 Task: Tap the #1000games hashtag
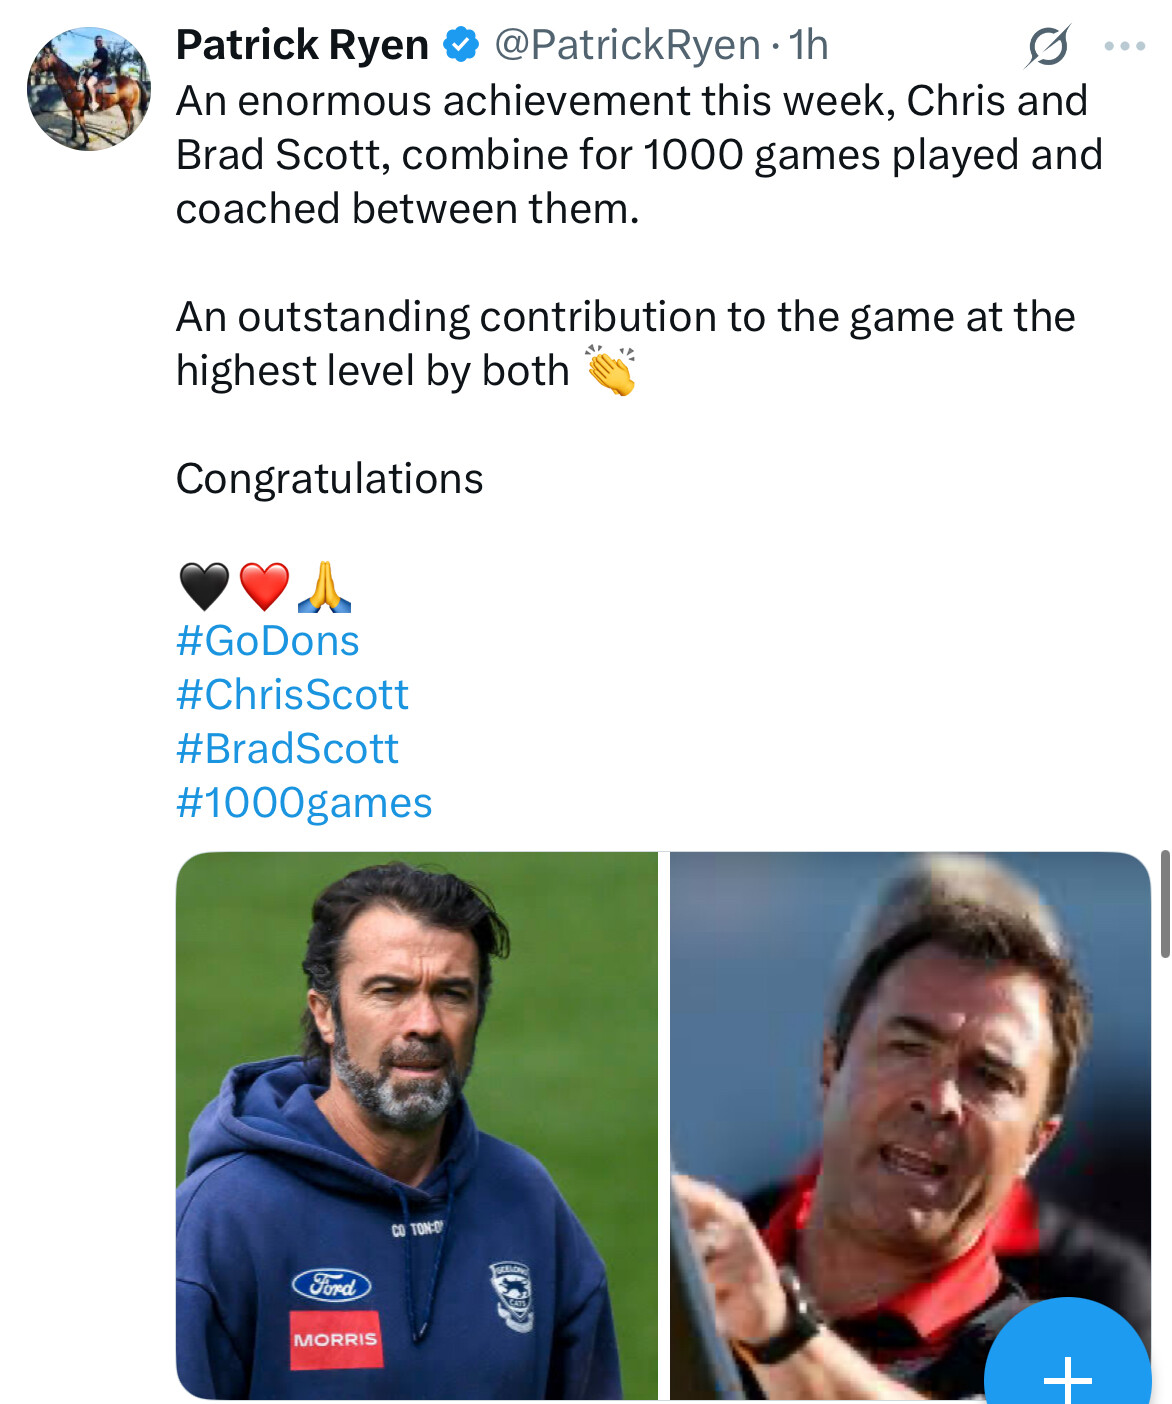pos(304,803)
